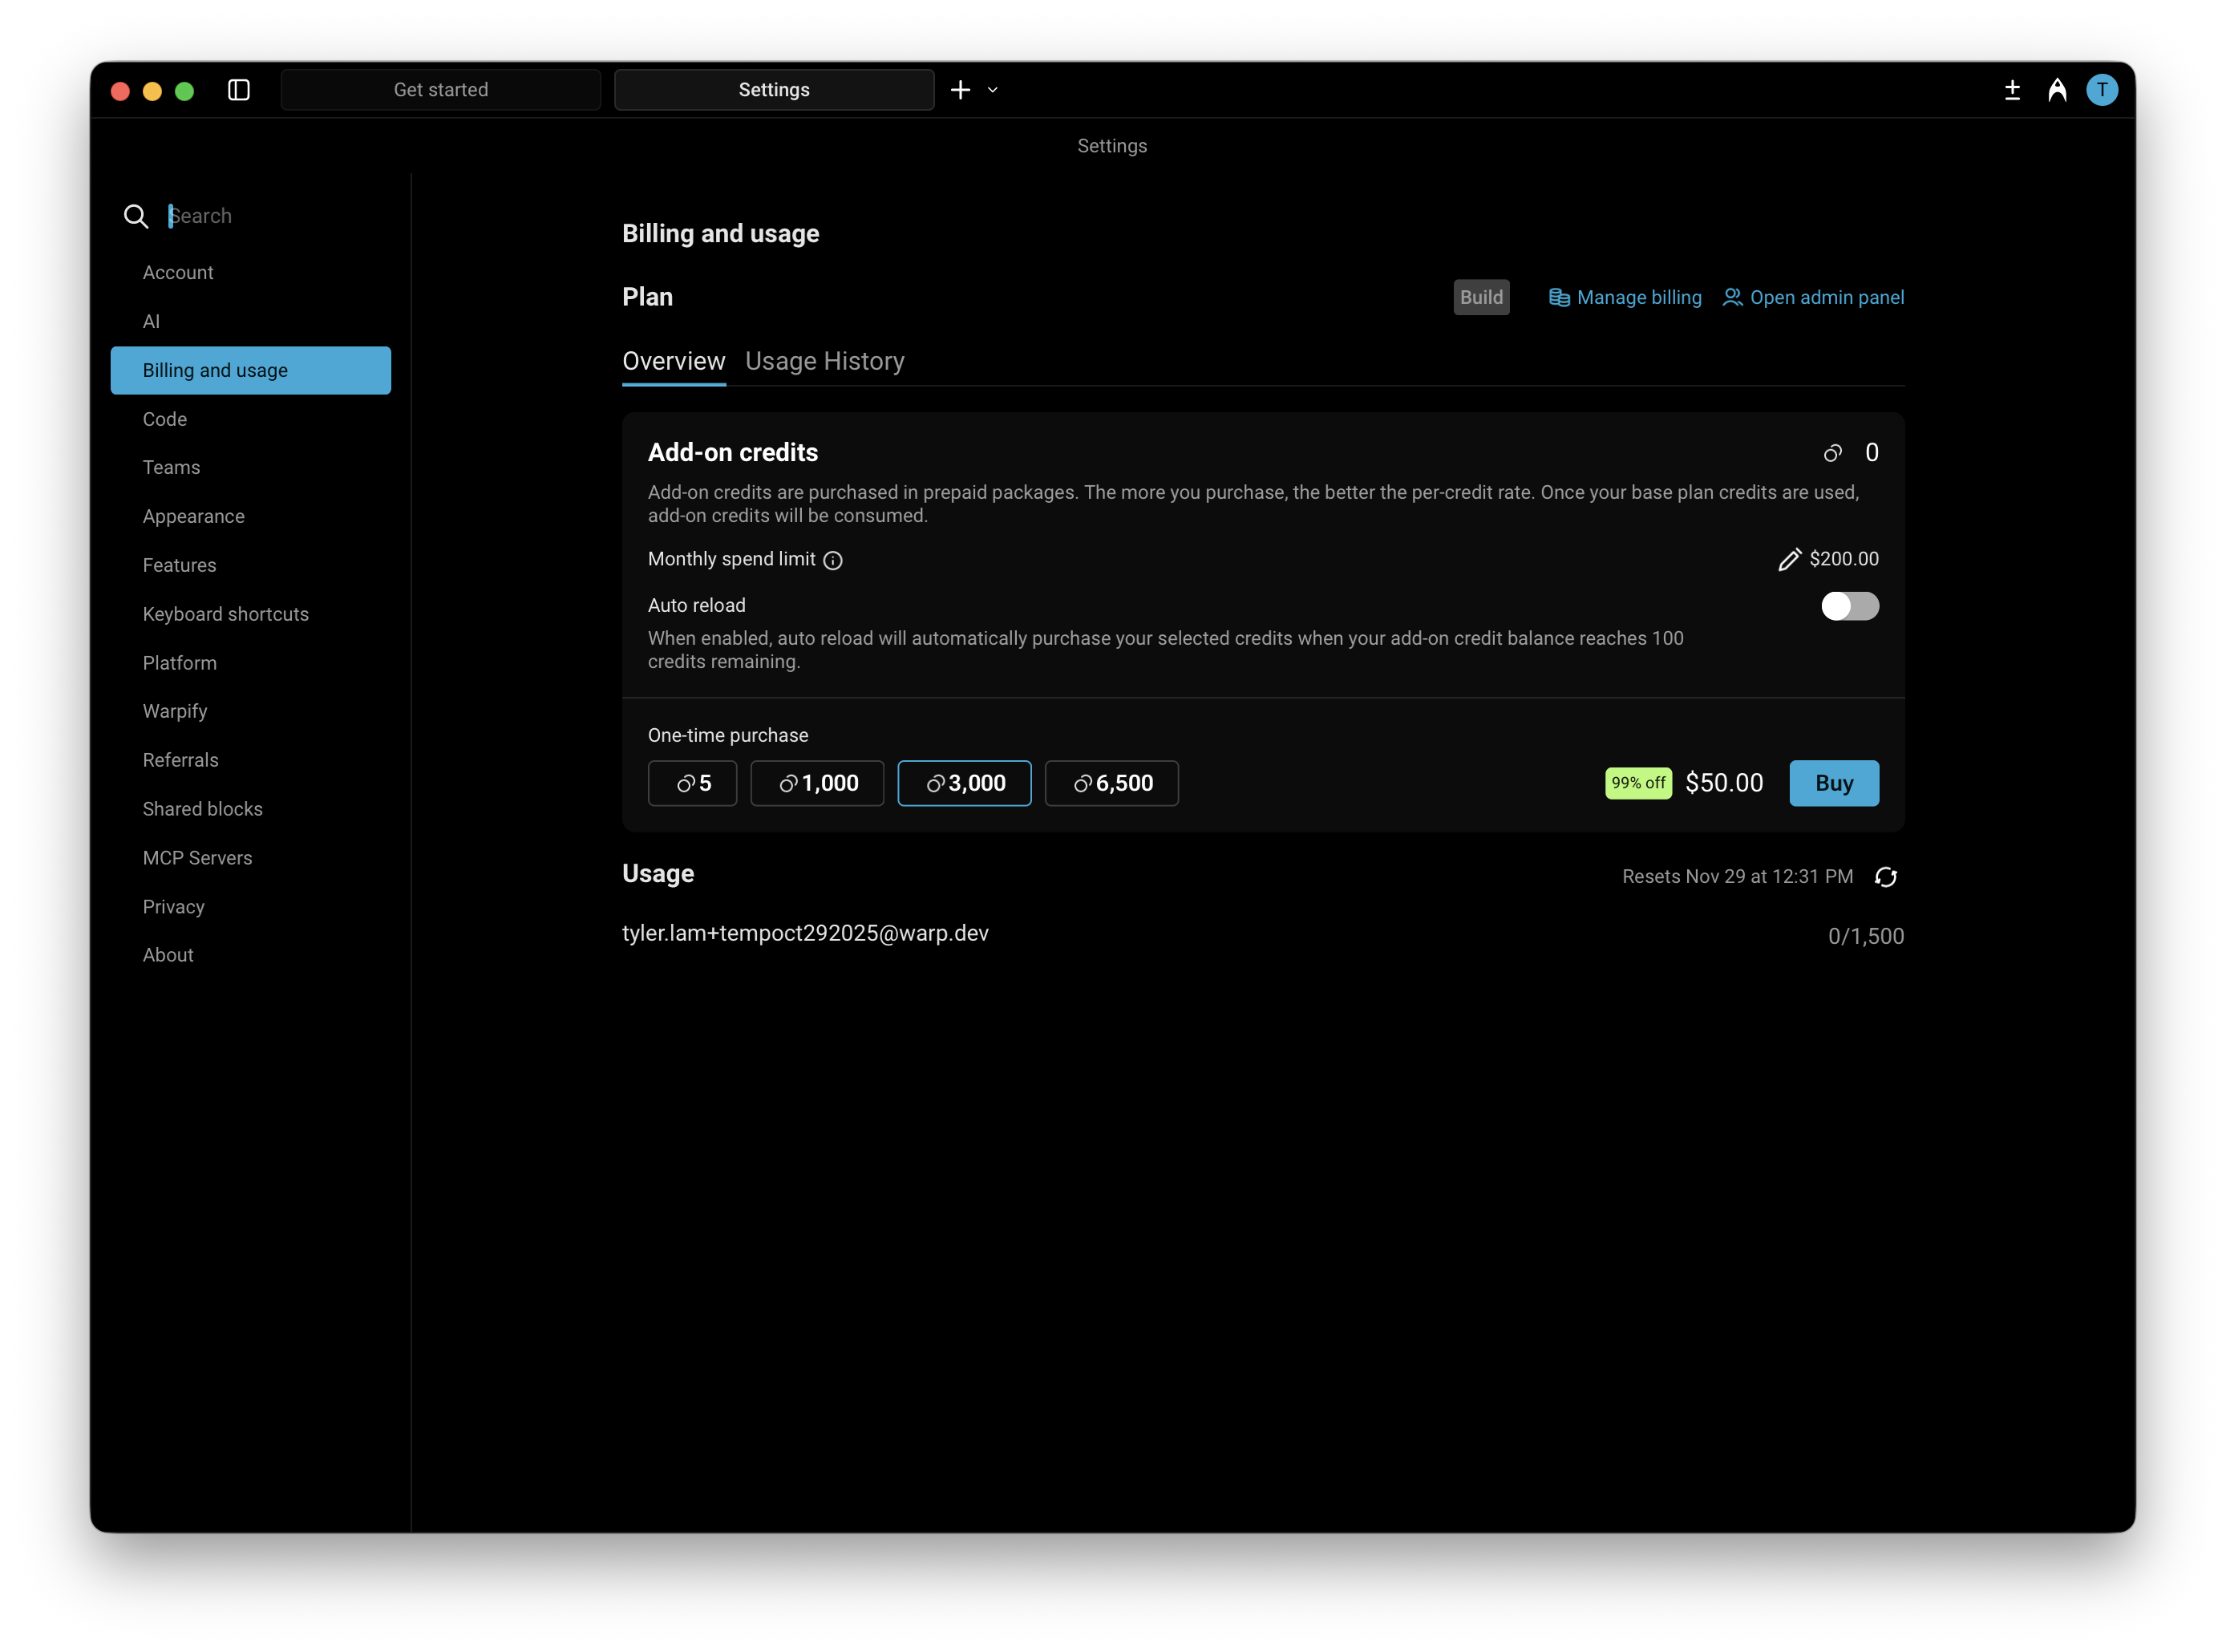Click the Buy button
The width and height of the screenshot is (2226, 1652).
click(1833, 783)
